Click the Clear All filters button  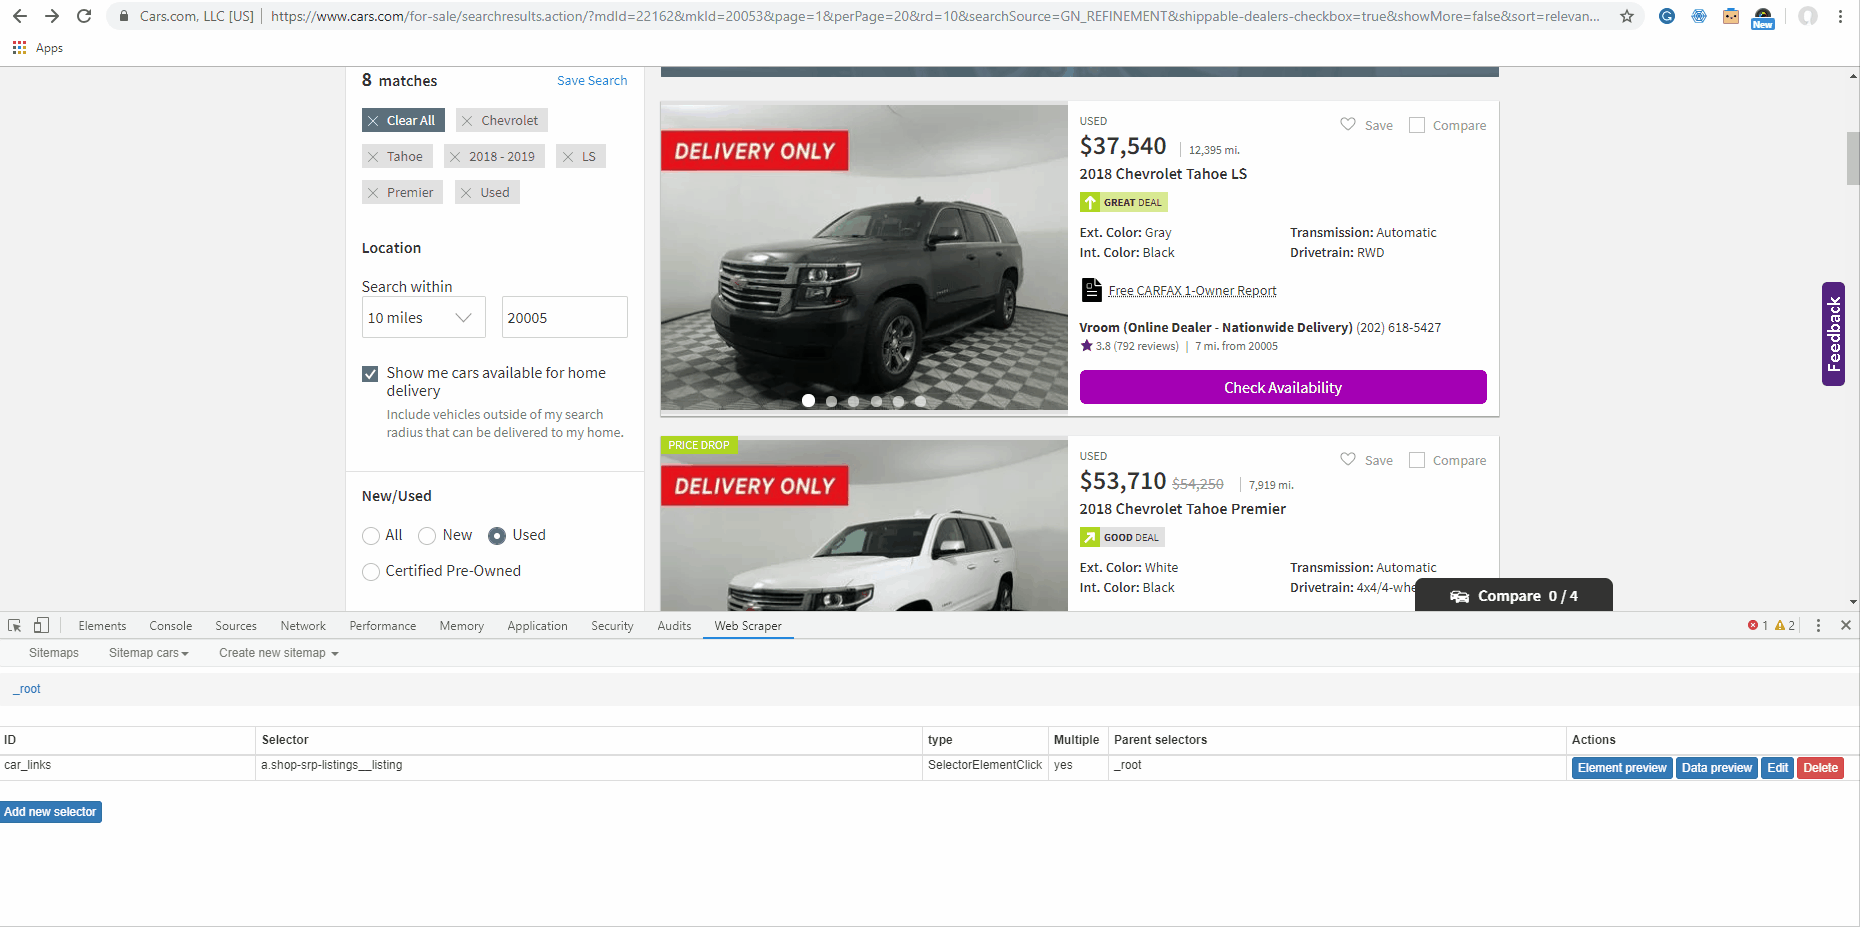403,120
